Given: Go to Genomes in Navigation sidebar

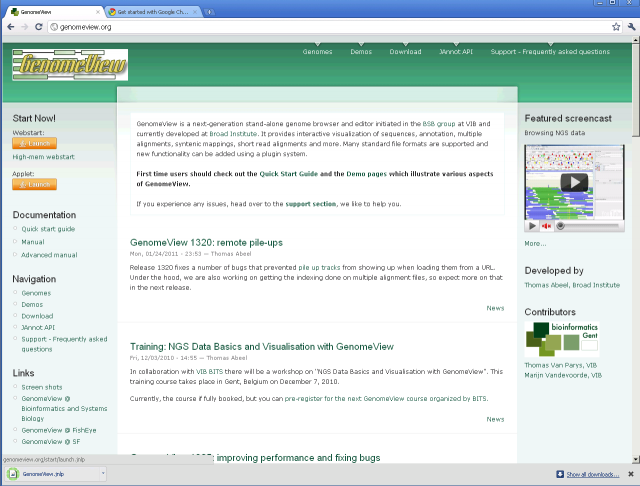Looking at the screenshot, I should 36,293.
